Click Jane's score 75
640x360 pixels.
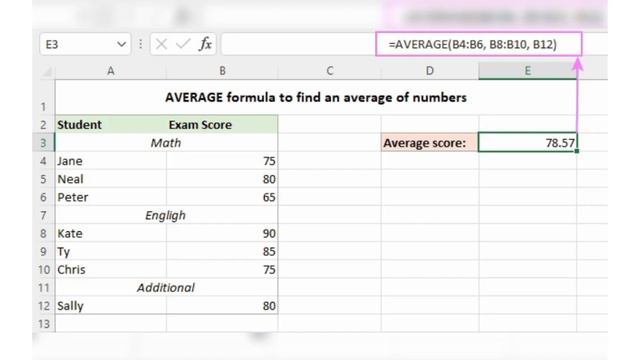point(222,161)
